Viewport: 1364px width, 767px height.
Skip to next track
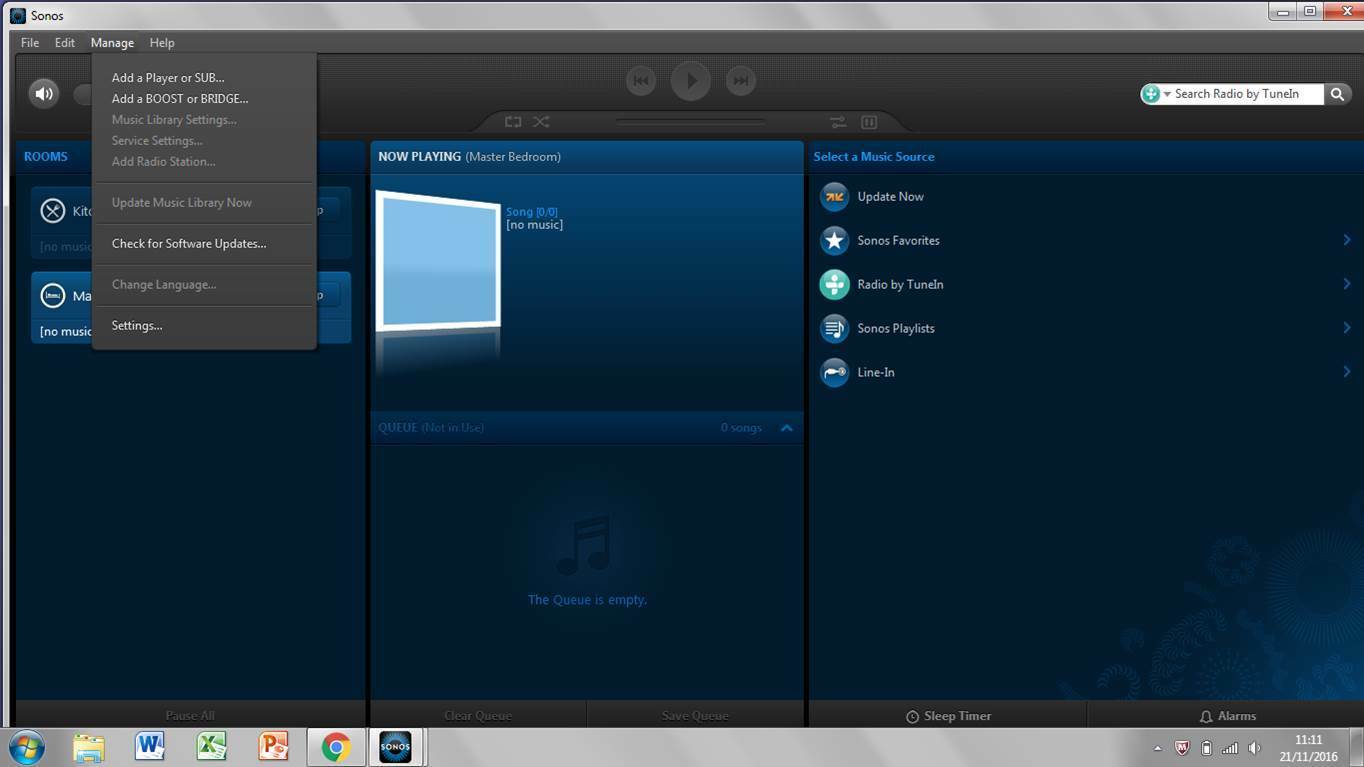point(740,81)
